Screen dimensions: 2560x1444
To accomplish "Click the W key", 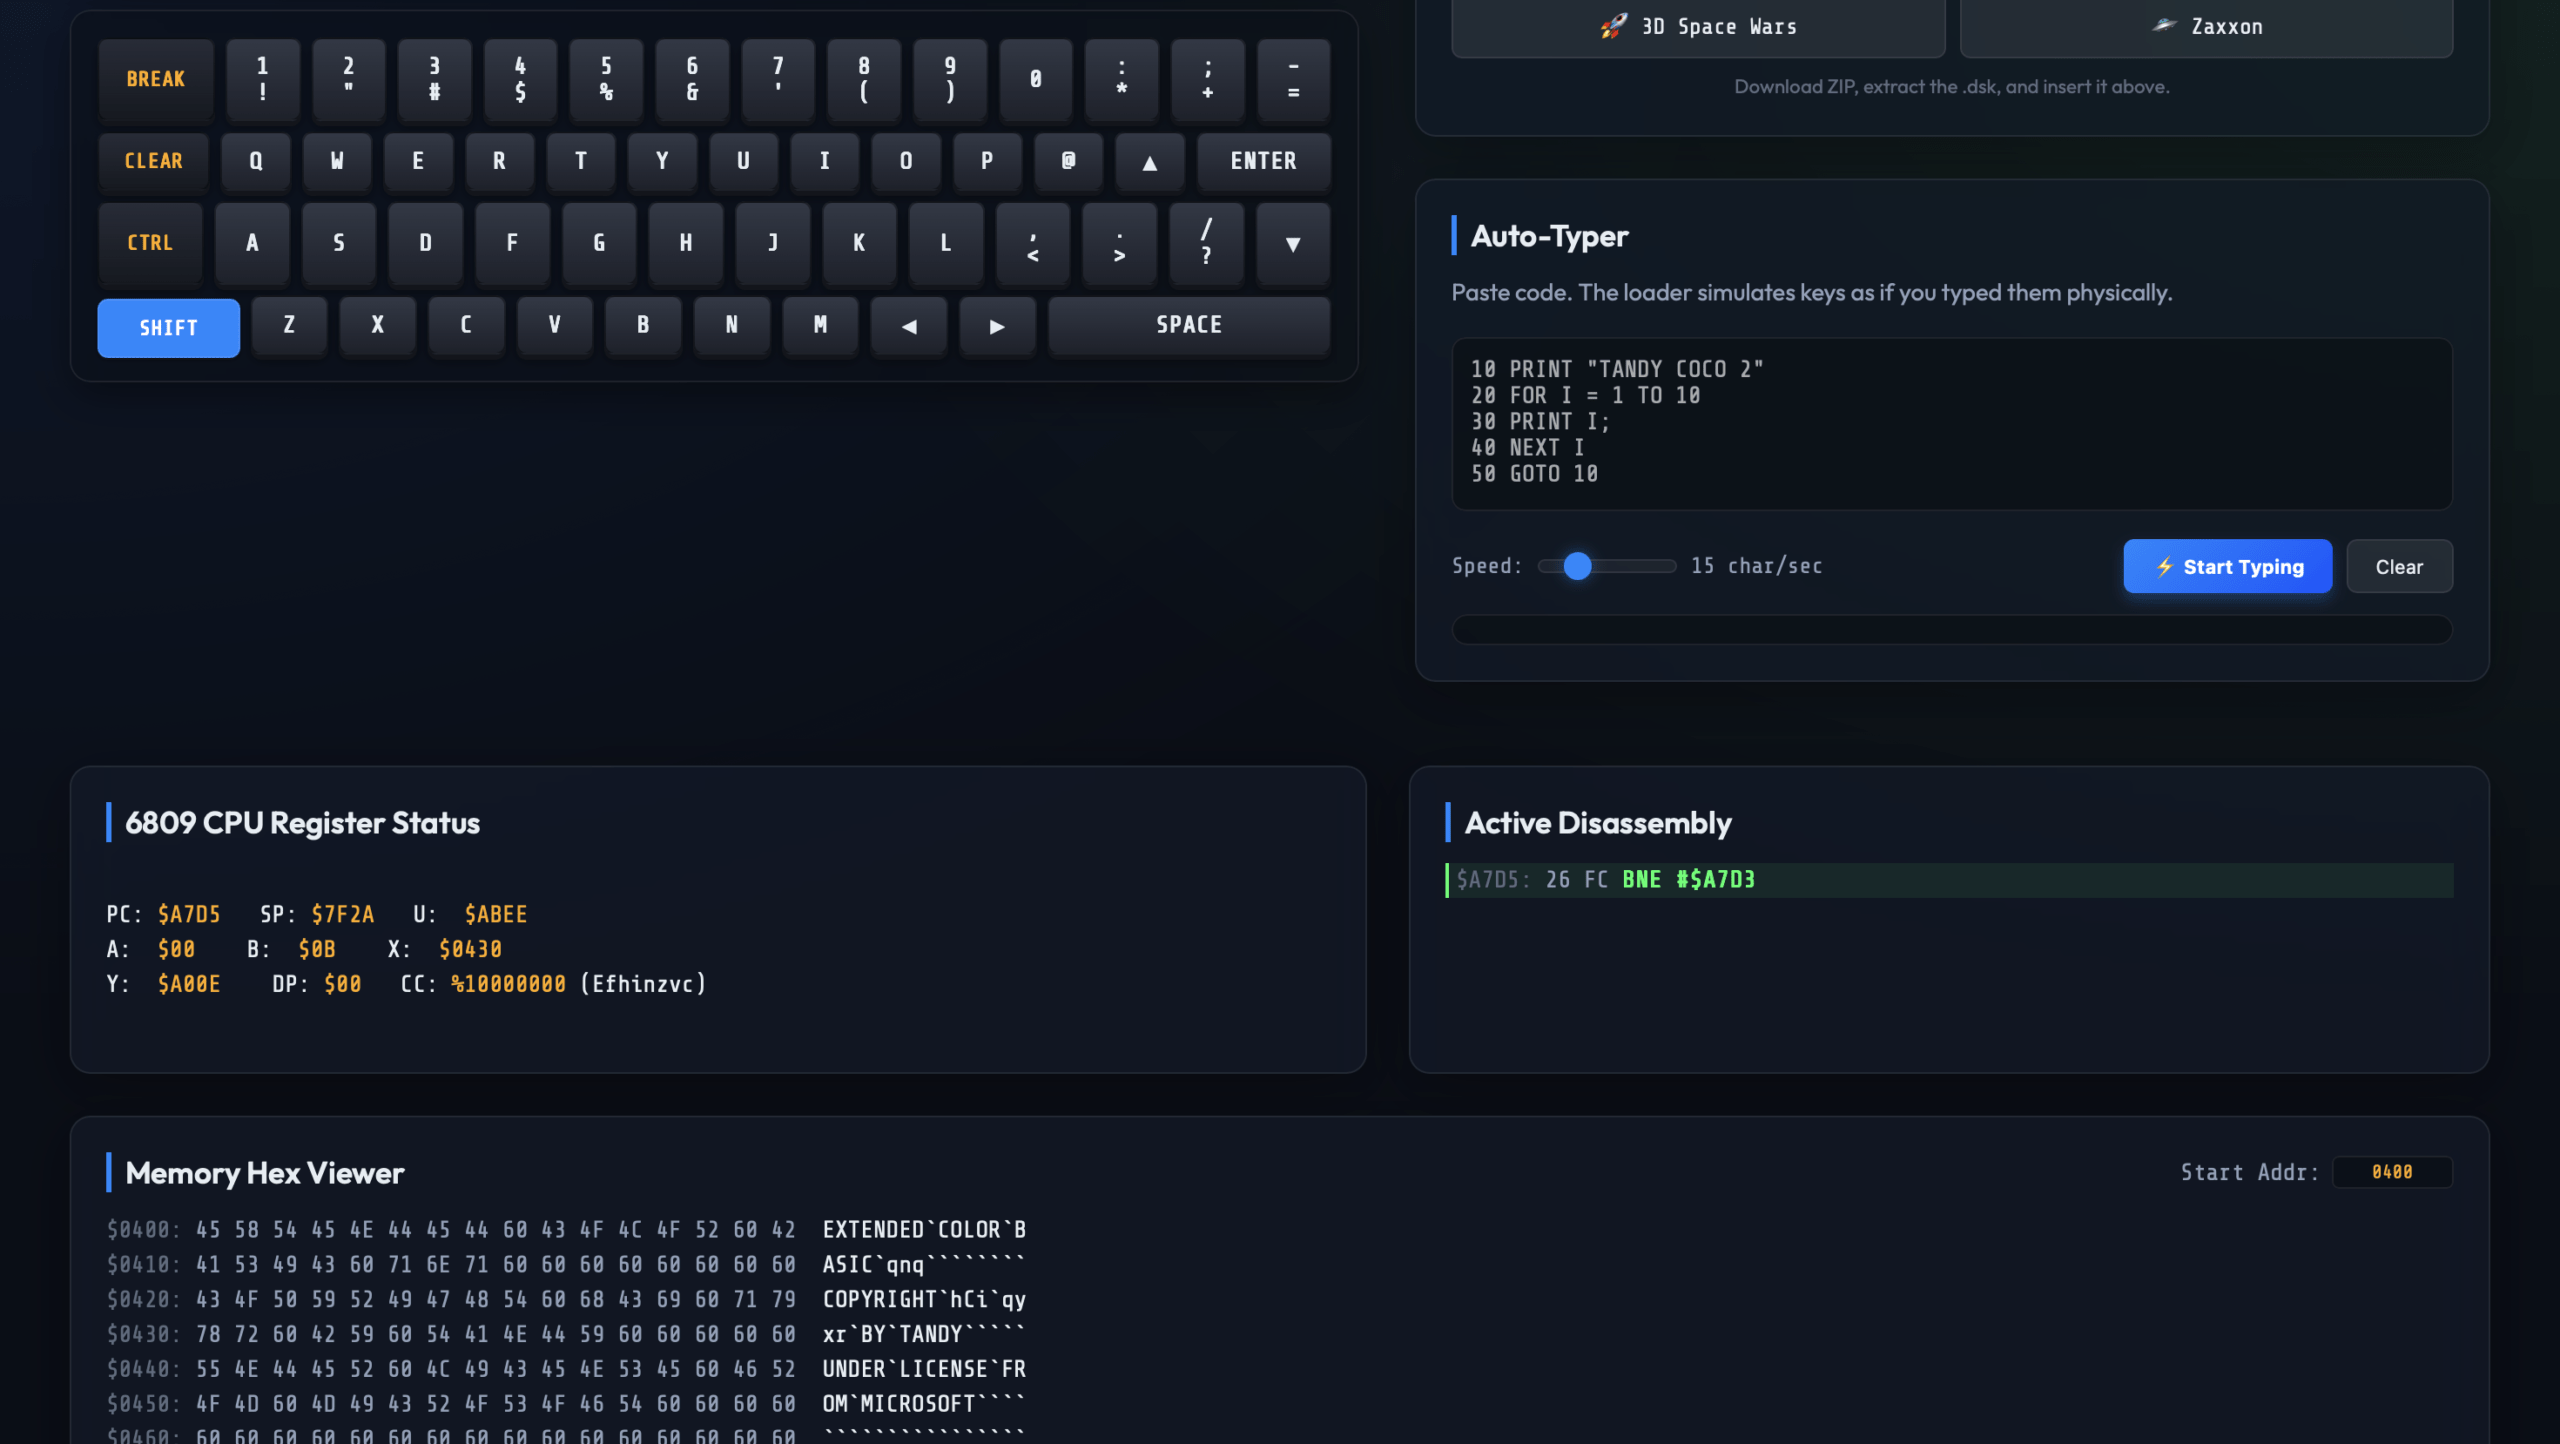I will (x=337, y=161).
